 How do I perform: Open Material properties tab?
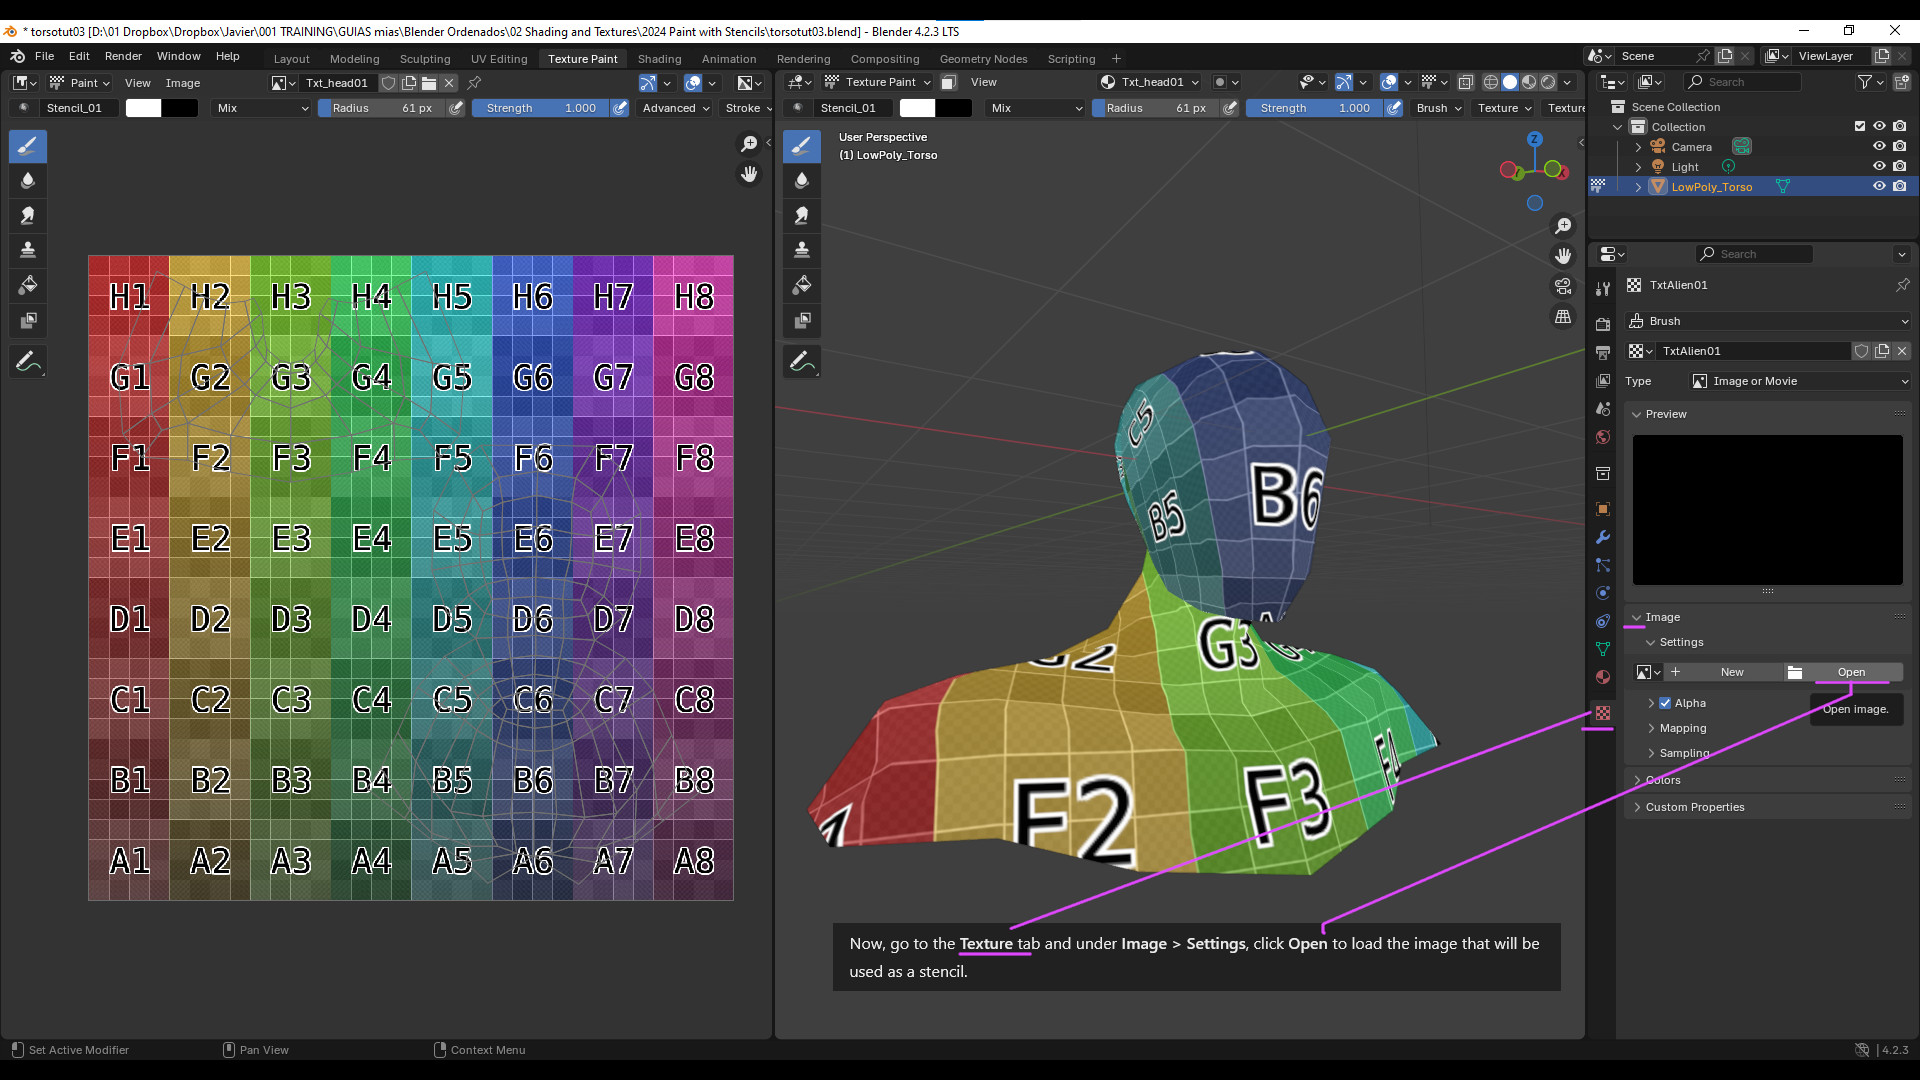pos(1603,677)
